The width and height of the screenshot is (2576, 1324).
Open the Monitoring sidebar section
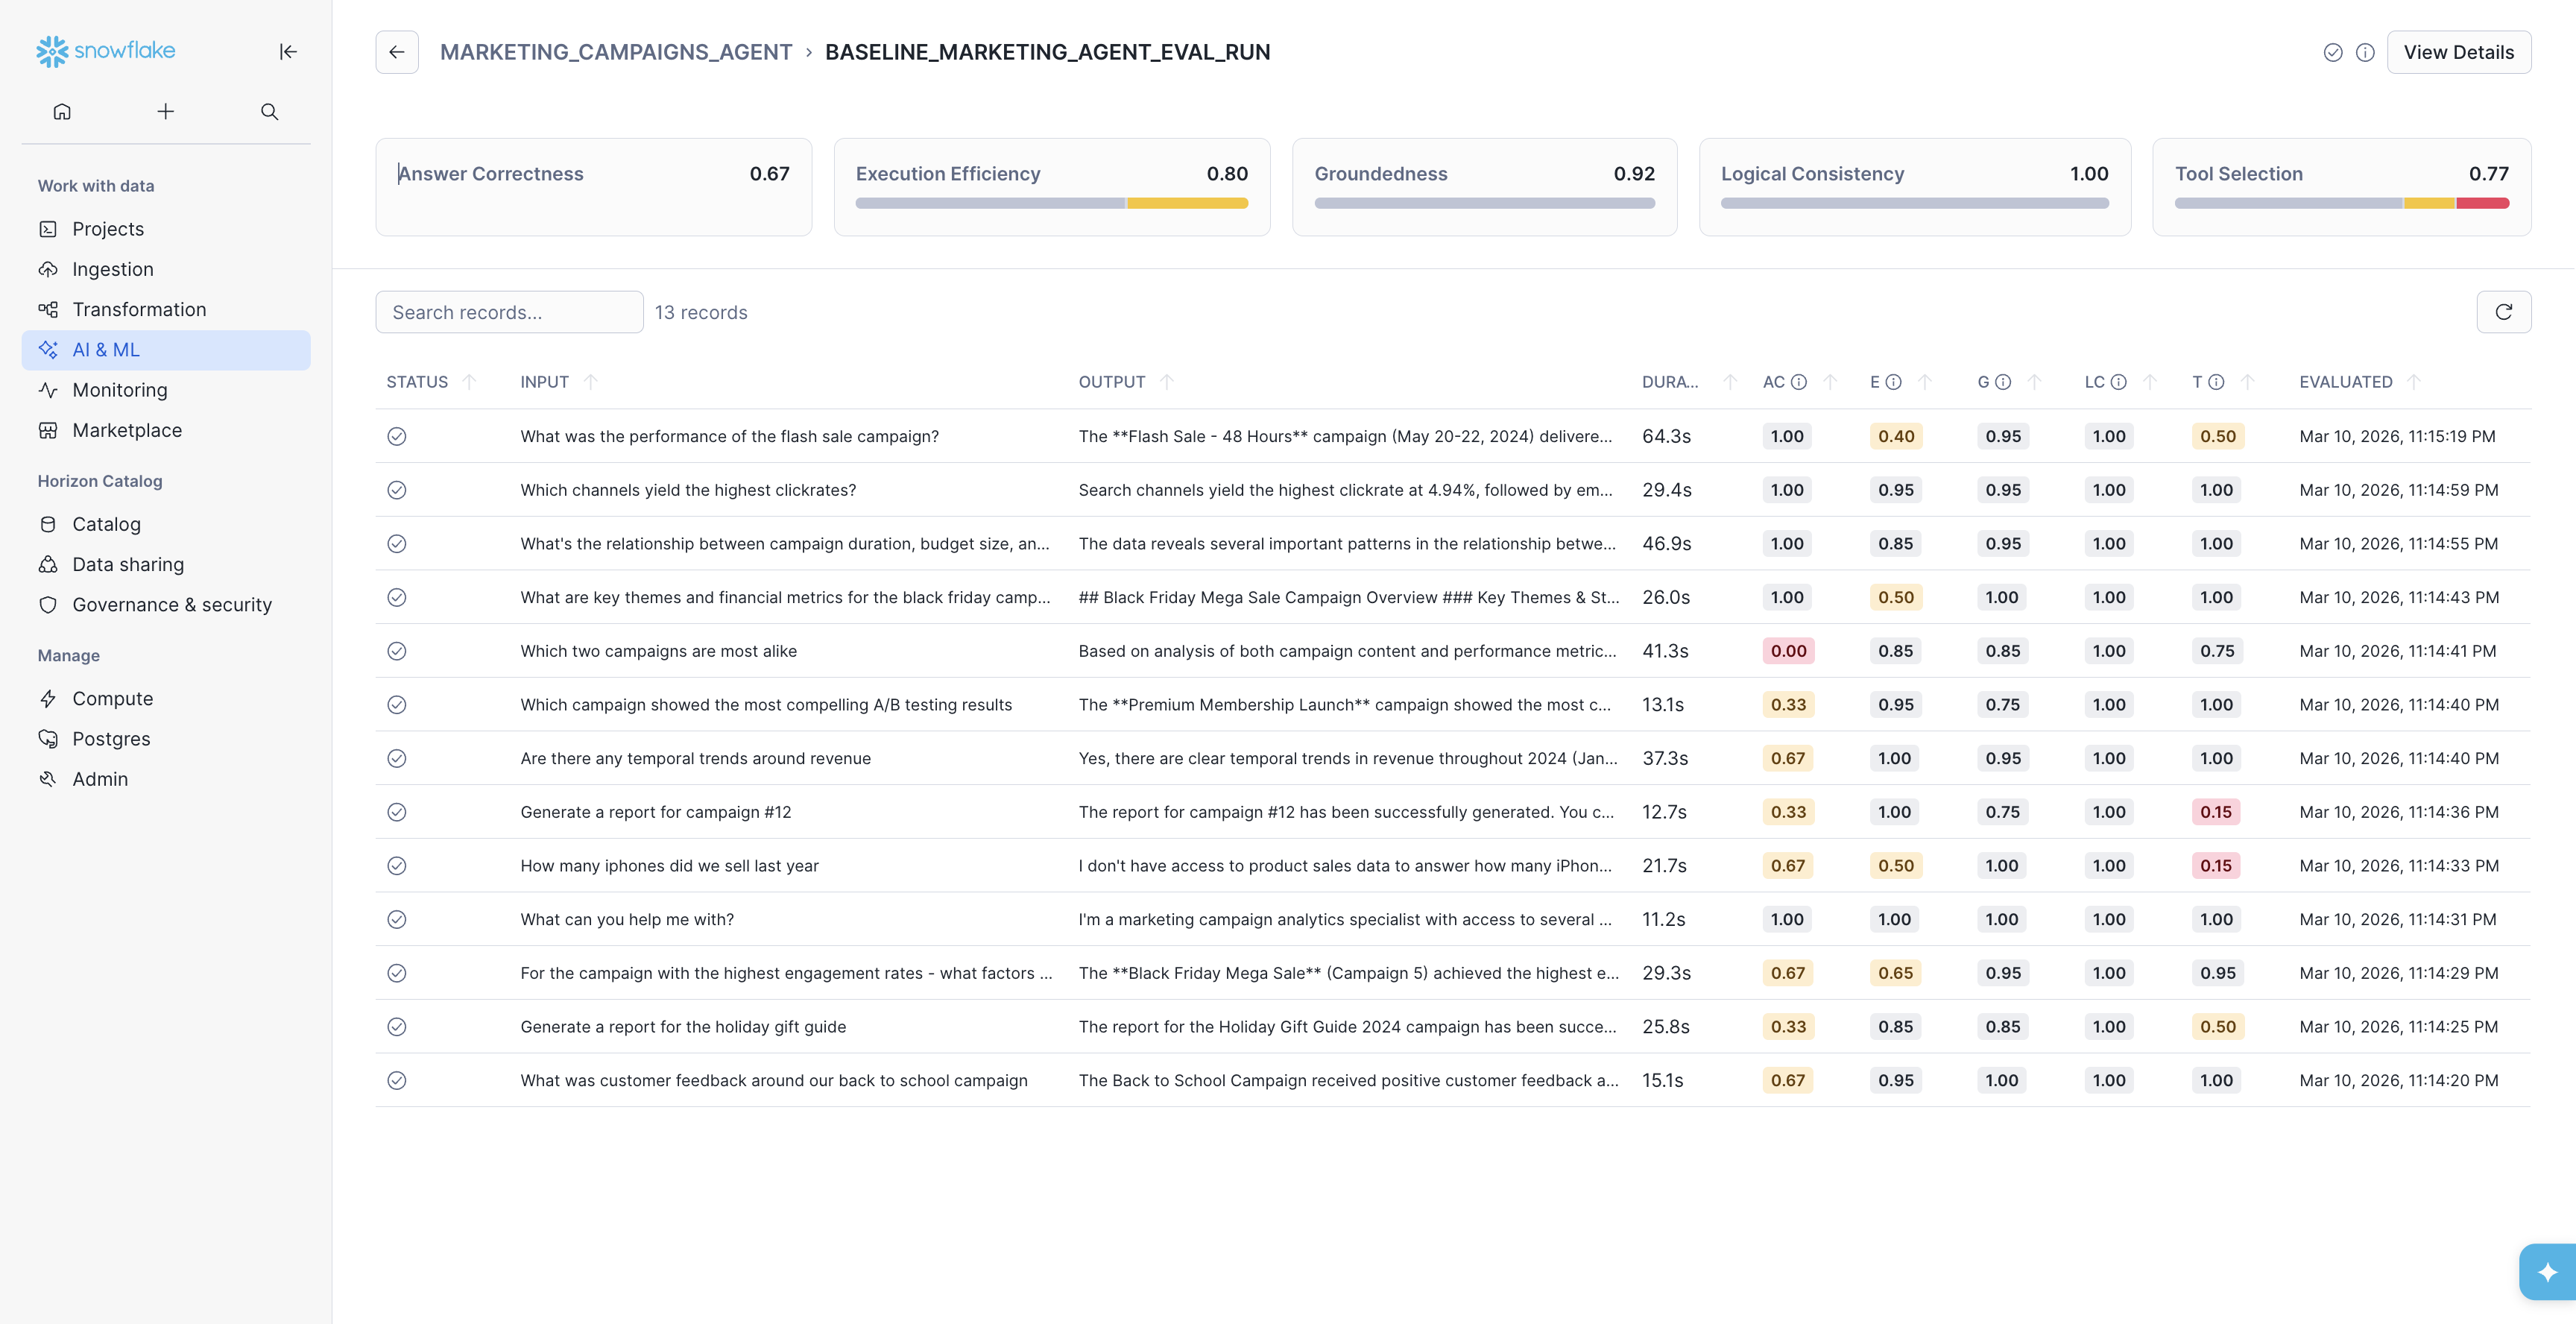[x=119, y=390]
